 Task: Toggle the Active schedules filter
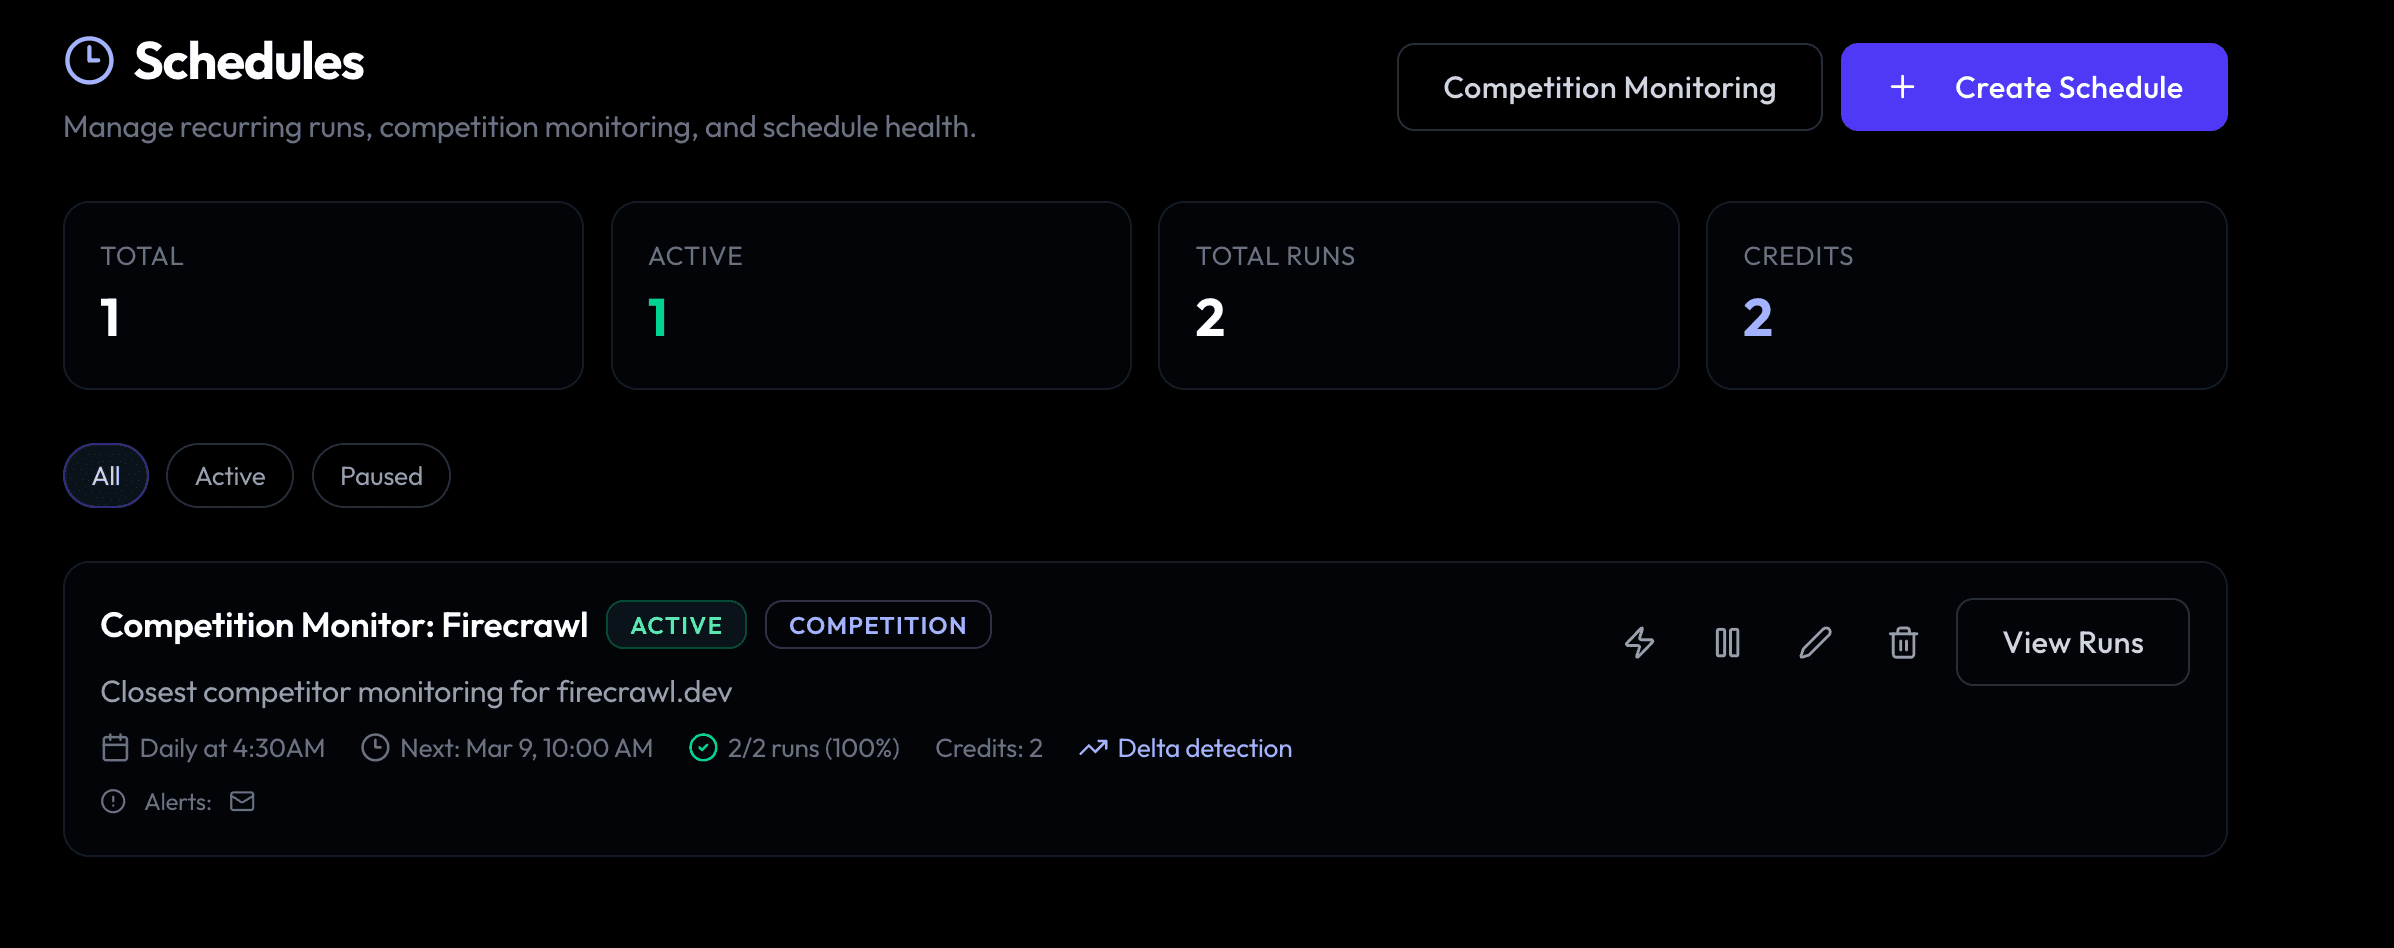pyautogui.click(x=229, y=475)
